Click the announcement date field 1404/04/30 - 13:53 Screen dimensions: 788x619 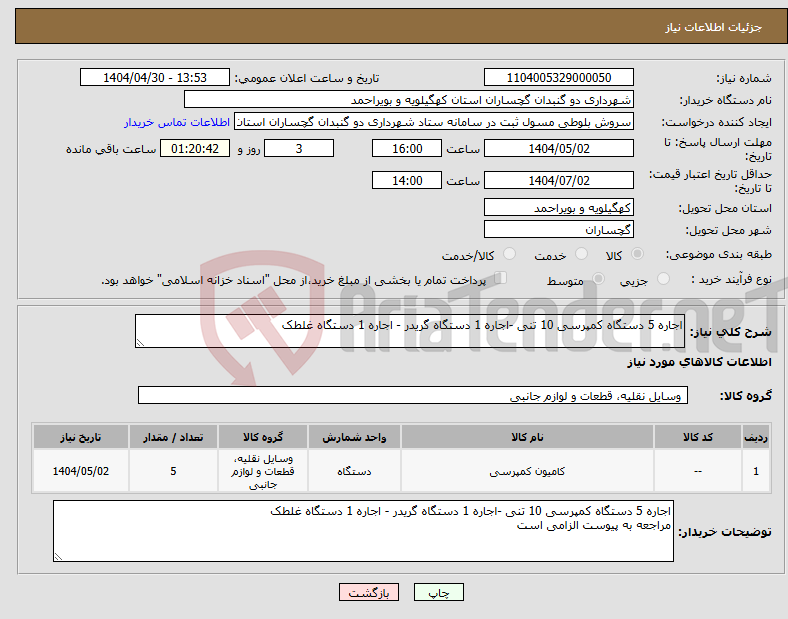click(155, 78)
